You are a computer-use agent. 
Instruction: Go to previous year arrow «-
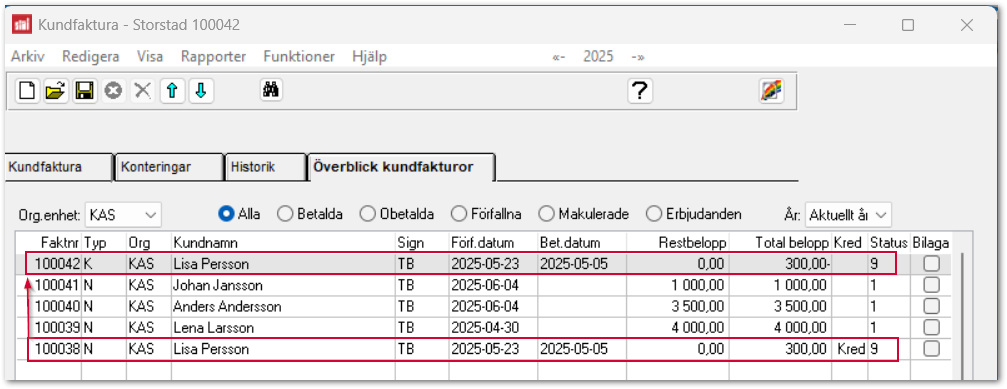pos(558,56)
